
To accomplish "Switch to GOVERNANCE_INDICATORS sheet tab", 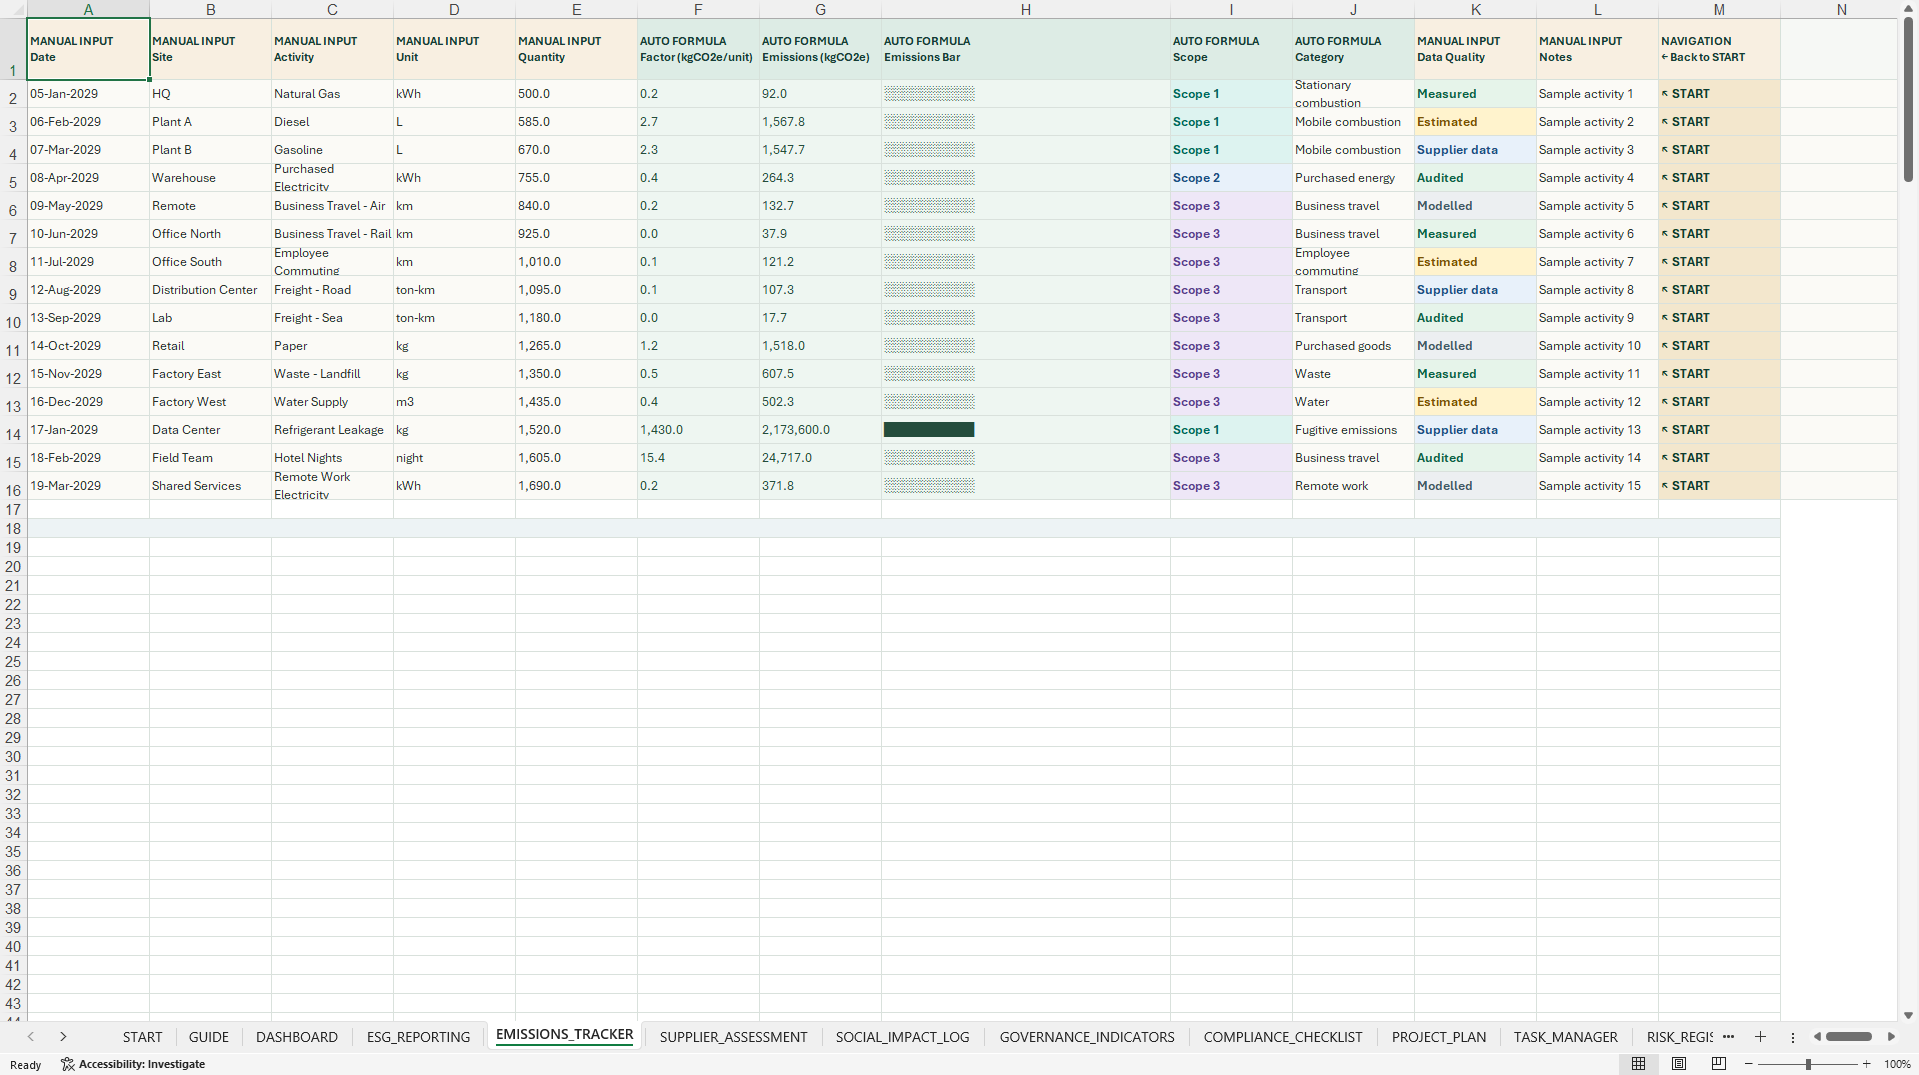I will tap(1087, 1037).
